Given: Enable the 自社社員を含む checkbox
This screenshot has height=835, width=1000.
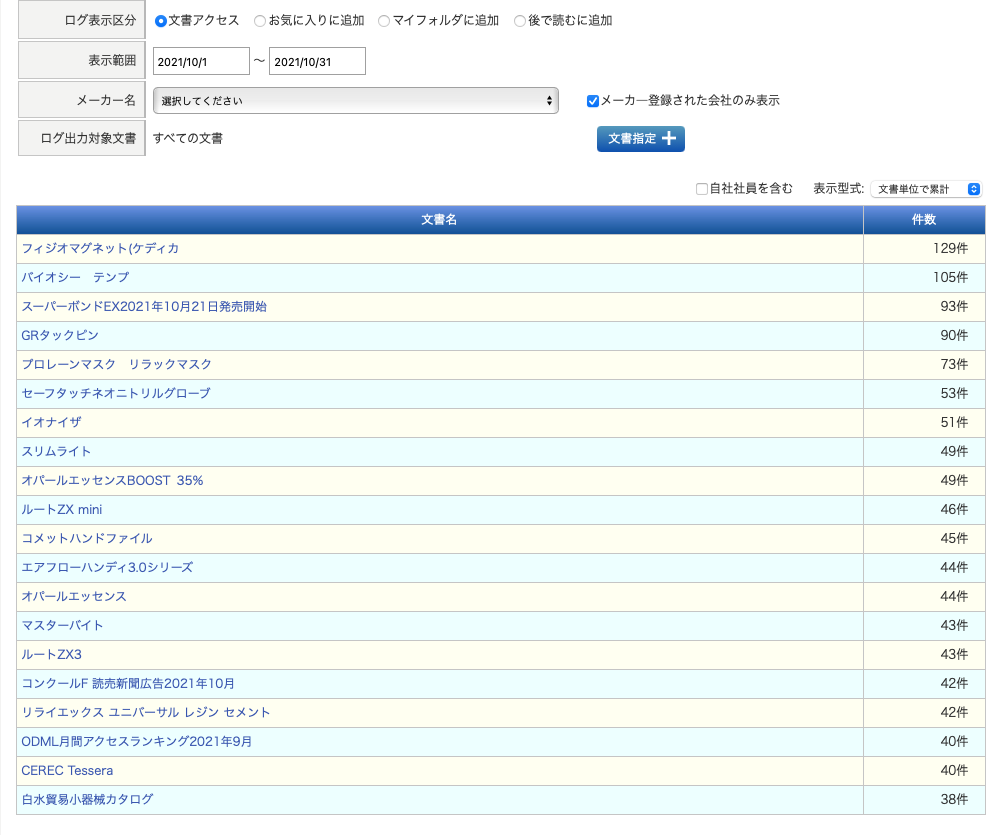Looking at the screenshot, I should (702, 189).
